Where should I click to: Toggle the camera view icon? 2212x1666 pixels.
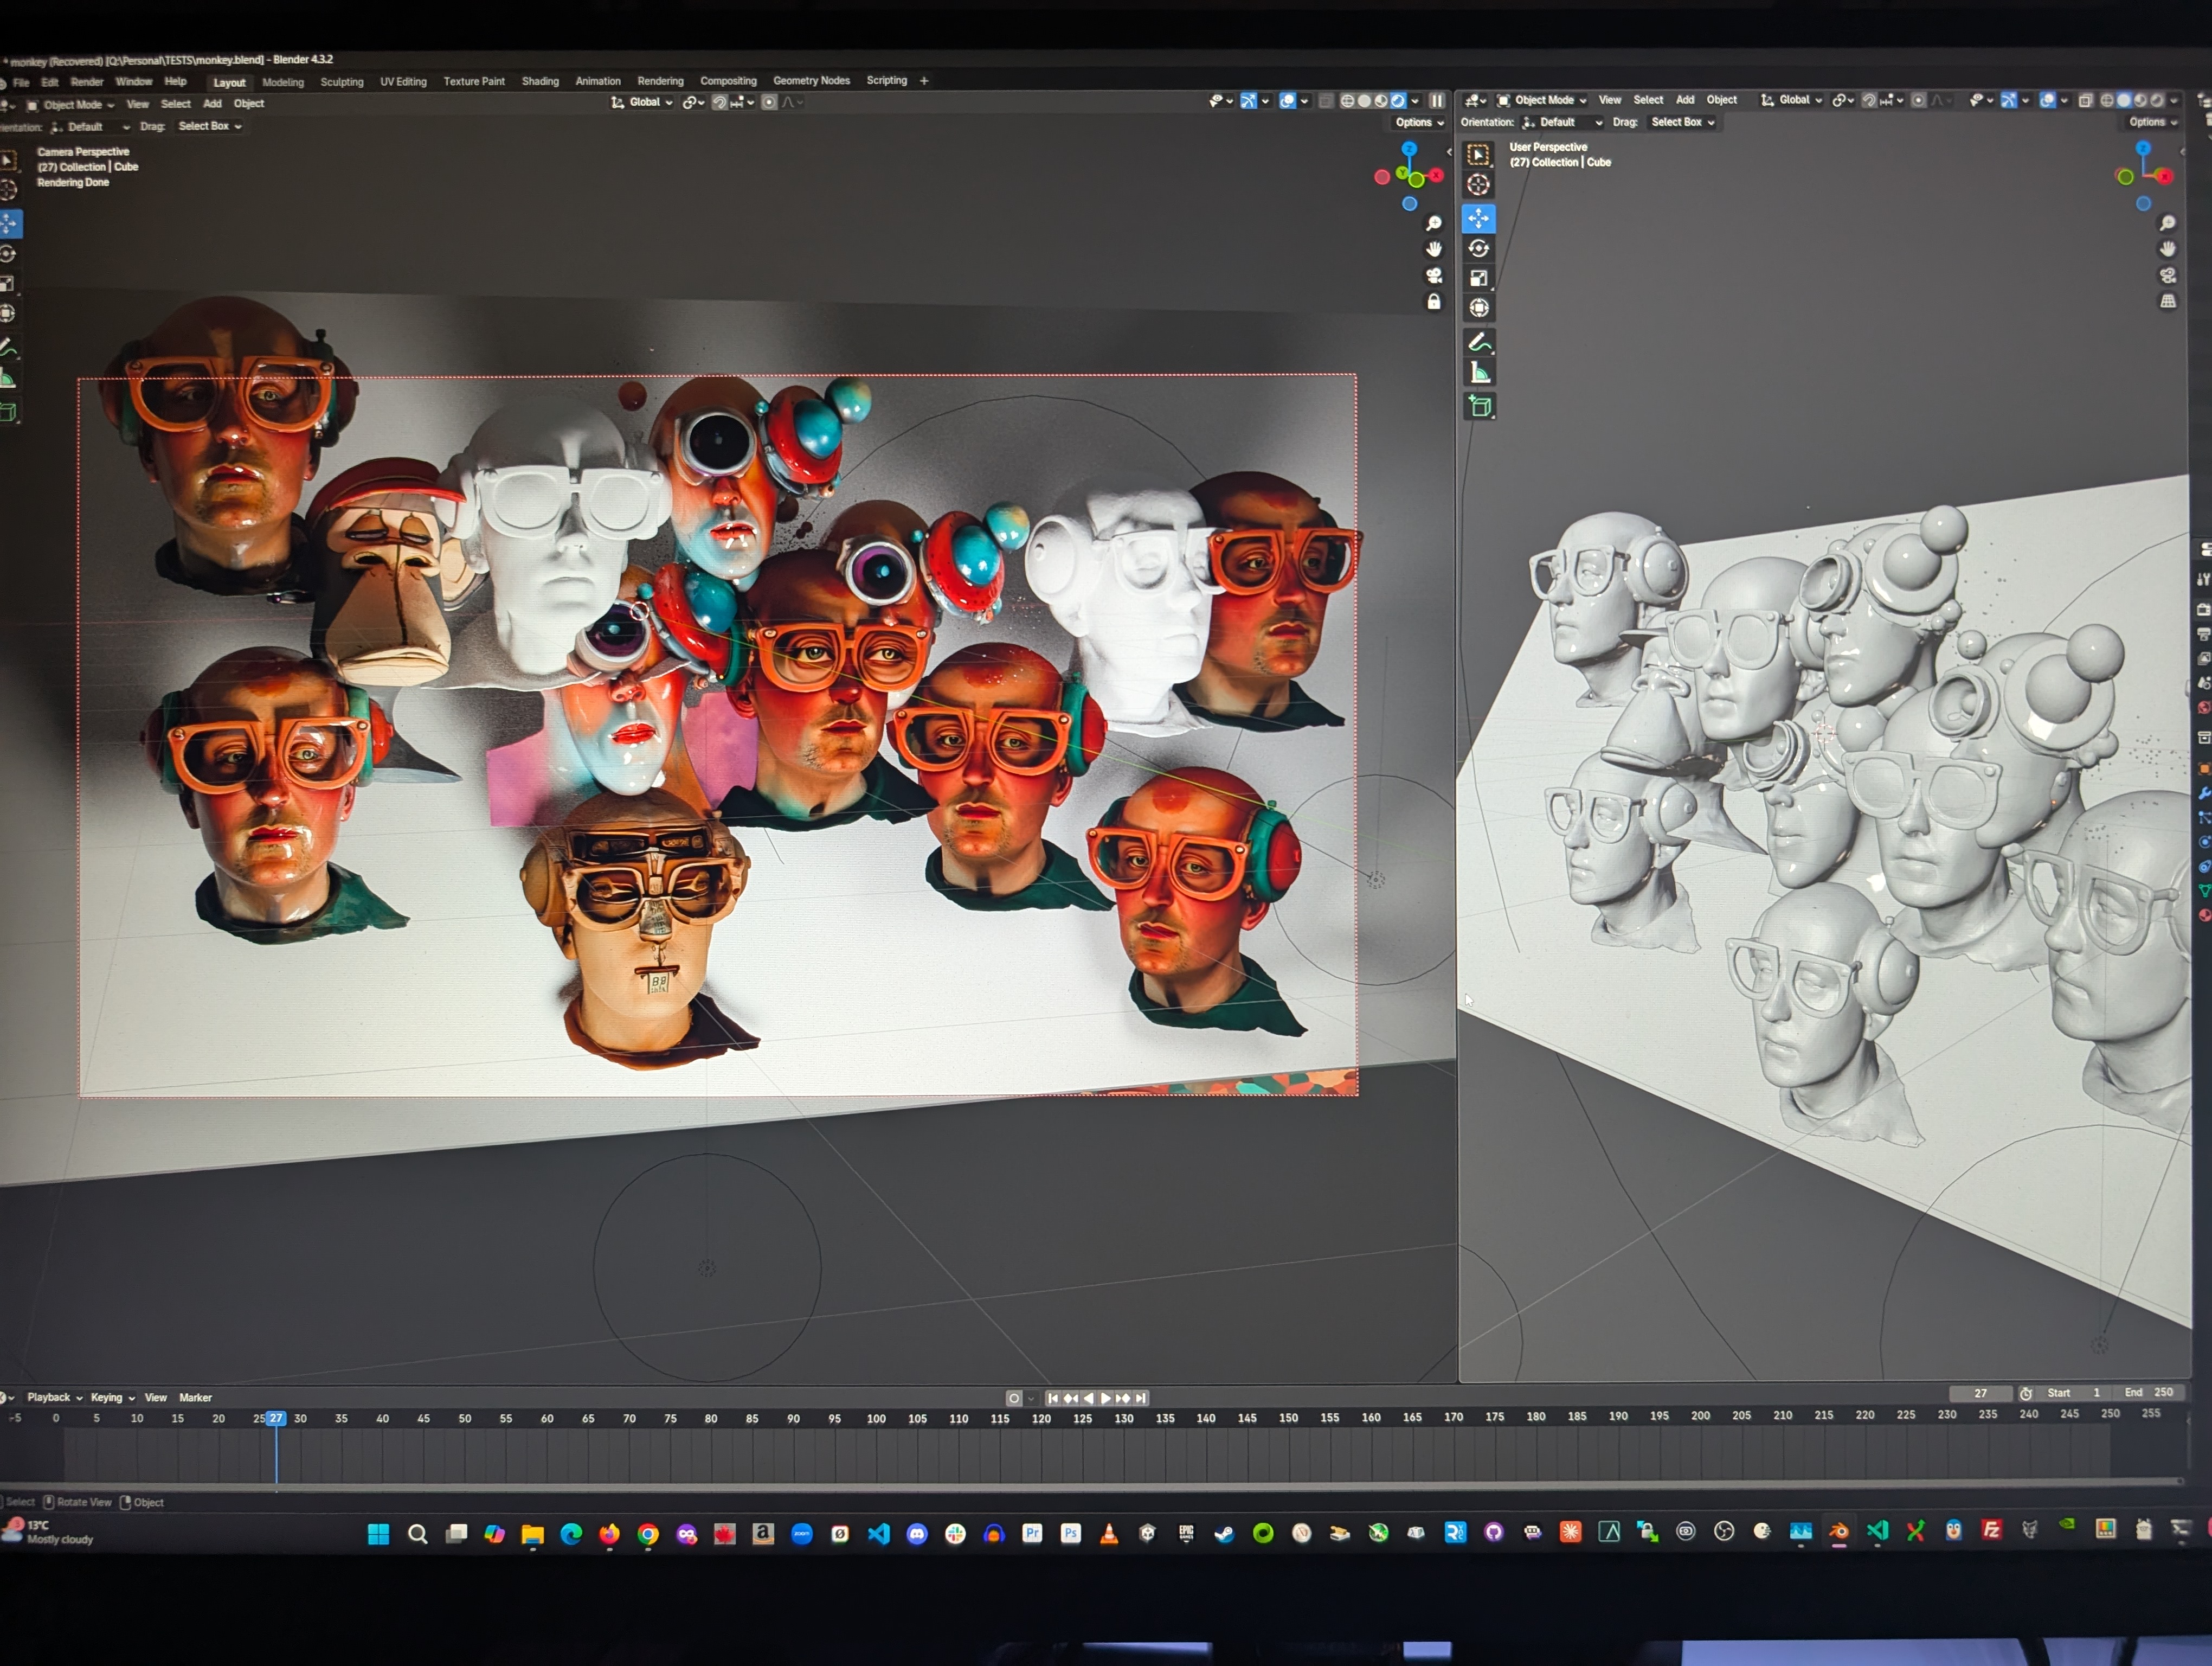coord(1434,276)
